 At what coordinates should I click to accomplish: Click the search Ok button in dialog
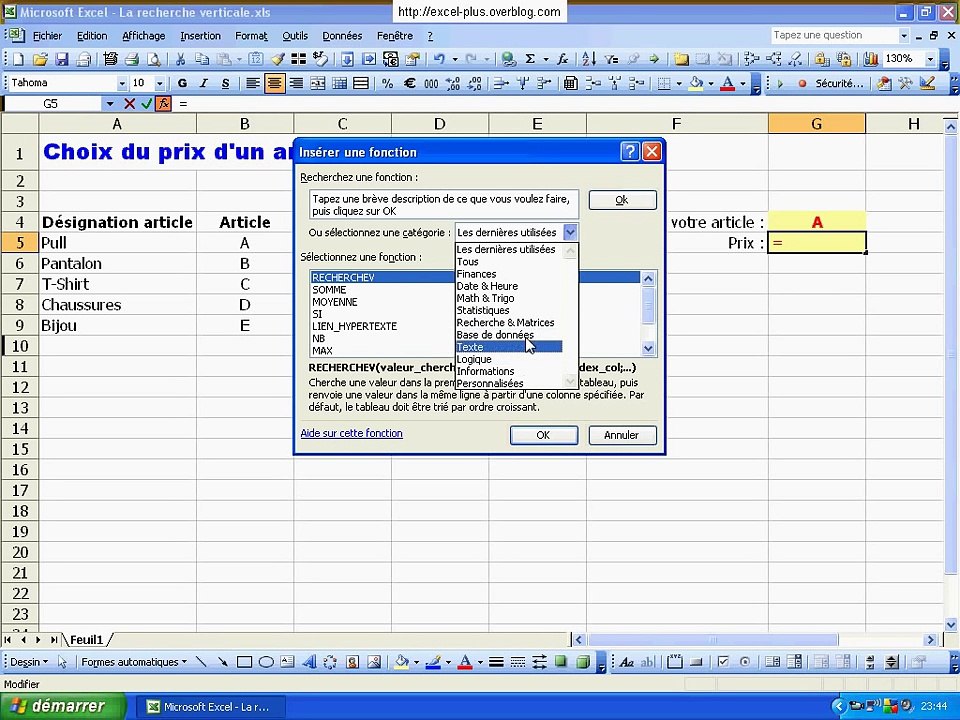[x=623, y=200]
